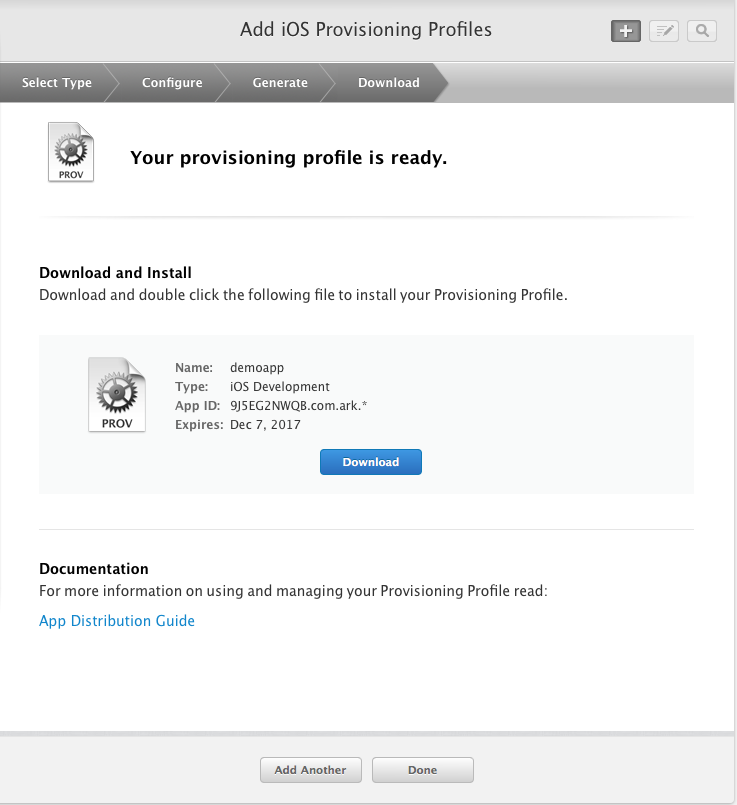Click the edit pencil icon in header
737x805 pixels.
[x=664, y=31]
